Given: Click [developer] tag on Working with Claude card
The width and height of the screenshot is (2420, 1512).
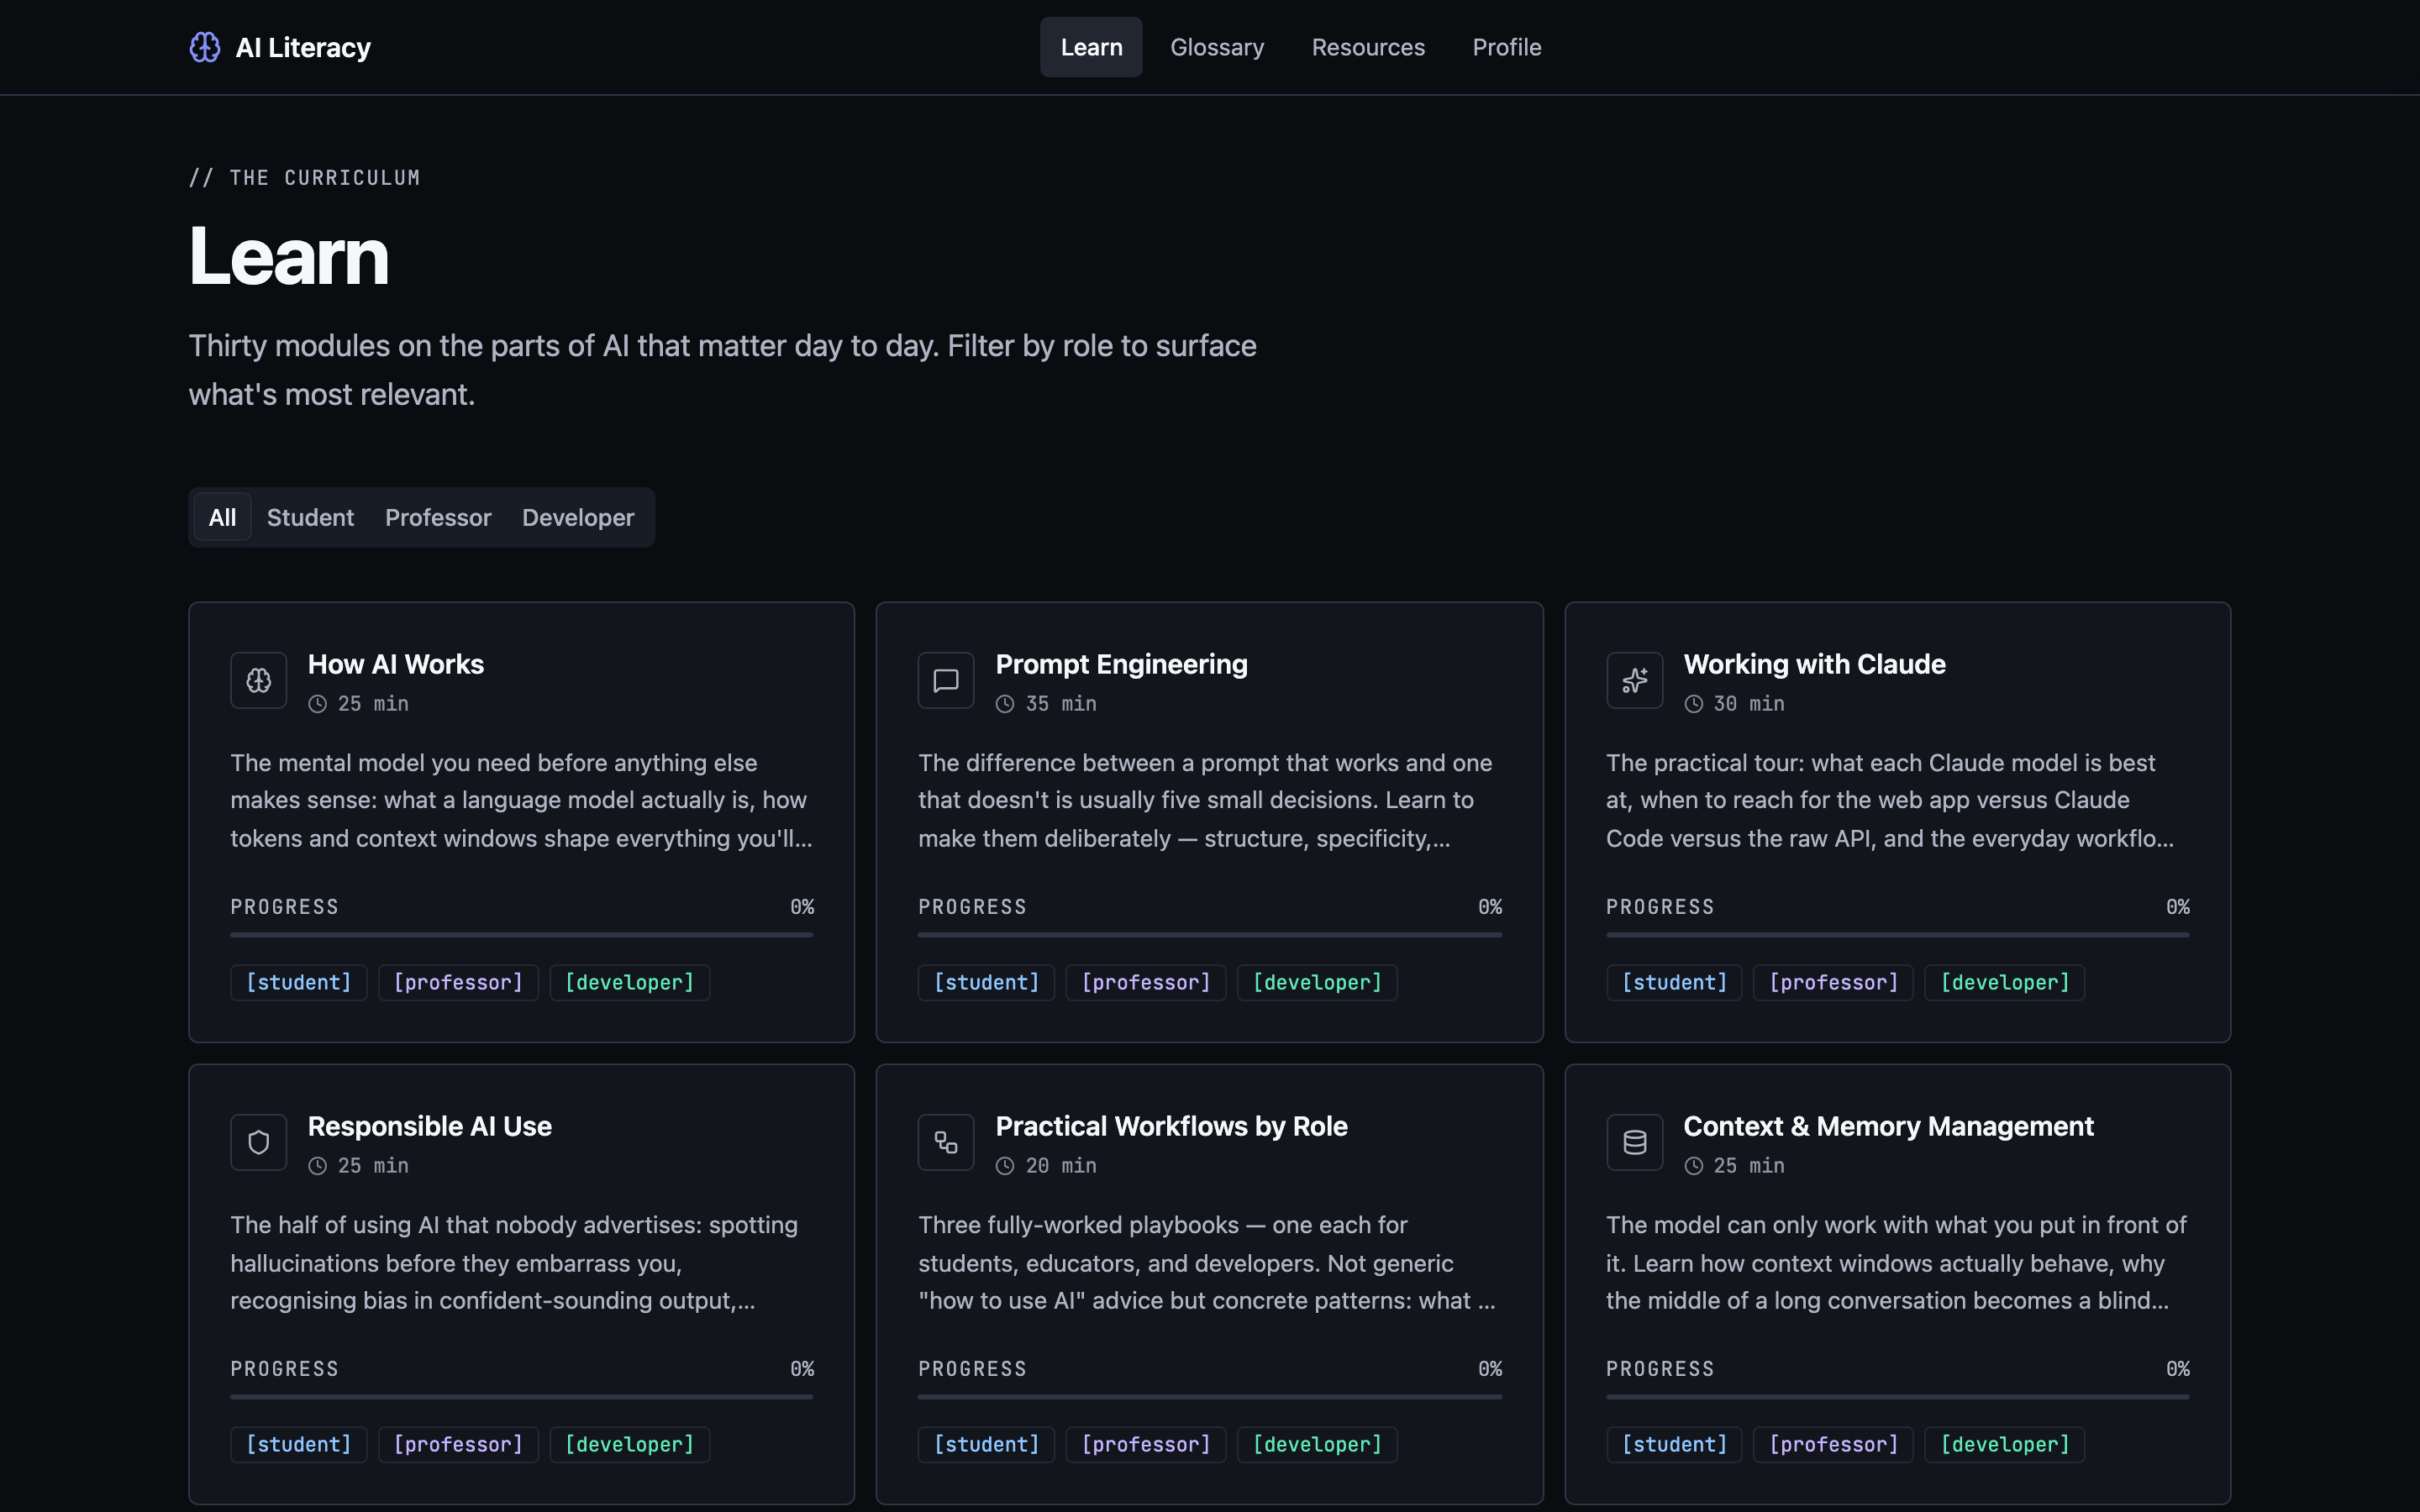Looking at the screenshot, I should pyautogui.click(x=2004, y=982).
